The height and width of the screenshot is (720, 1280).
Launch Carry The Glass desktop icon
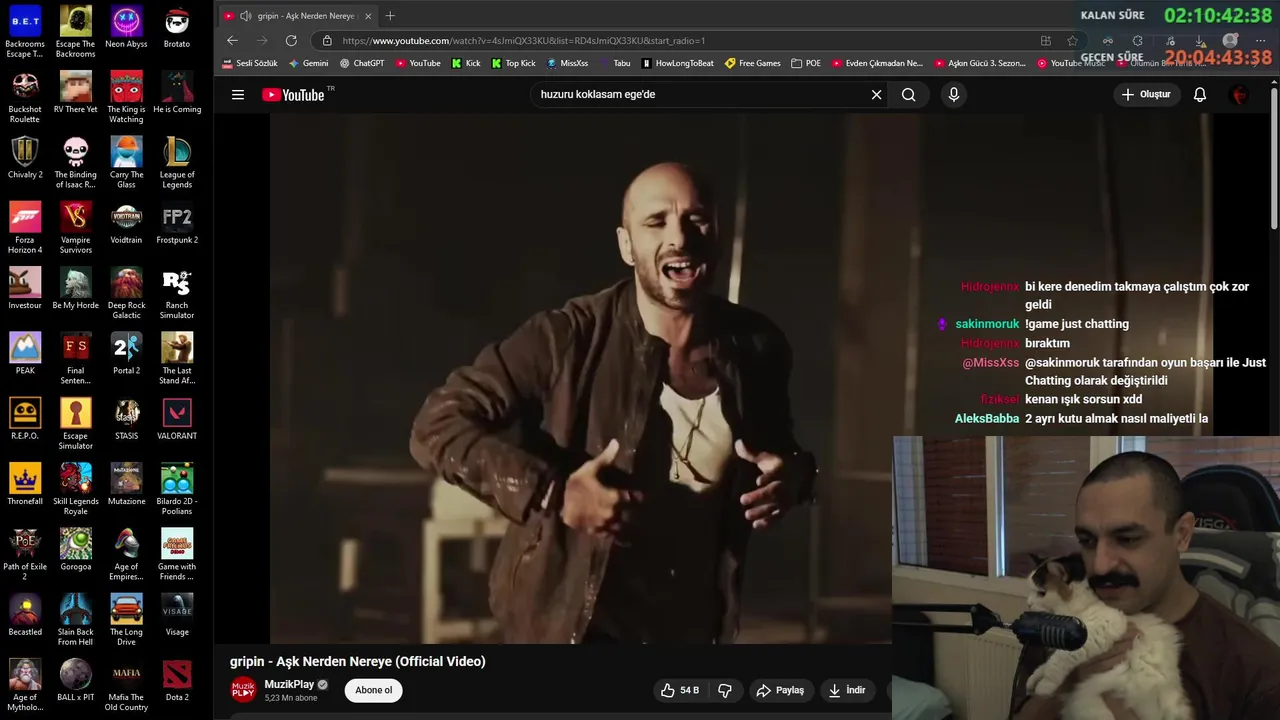click(126, 162)
